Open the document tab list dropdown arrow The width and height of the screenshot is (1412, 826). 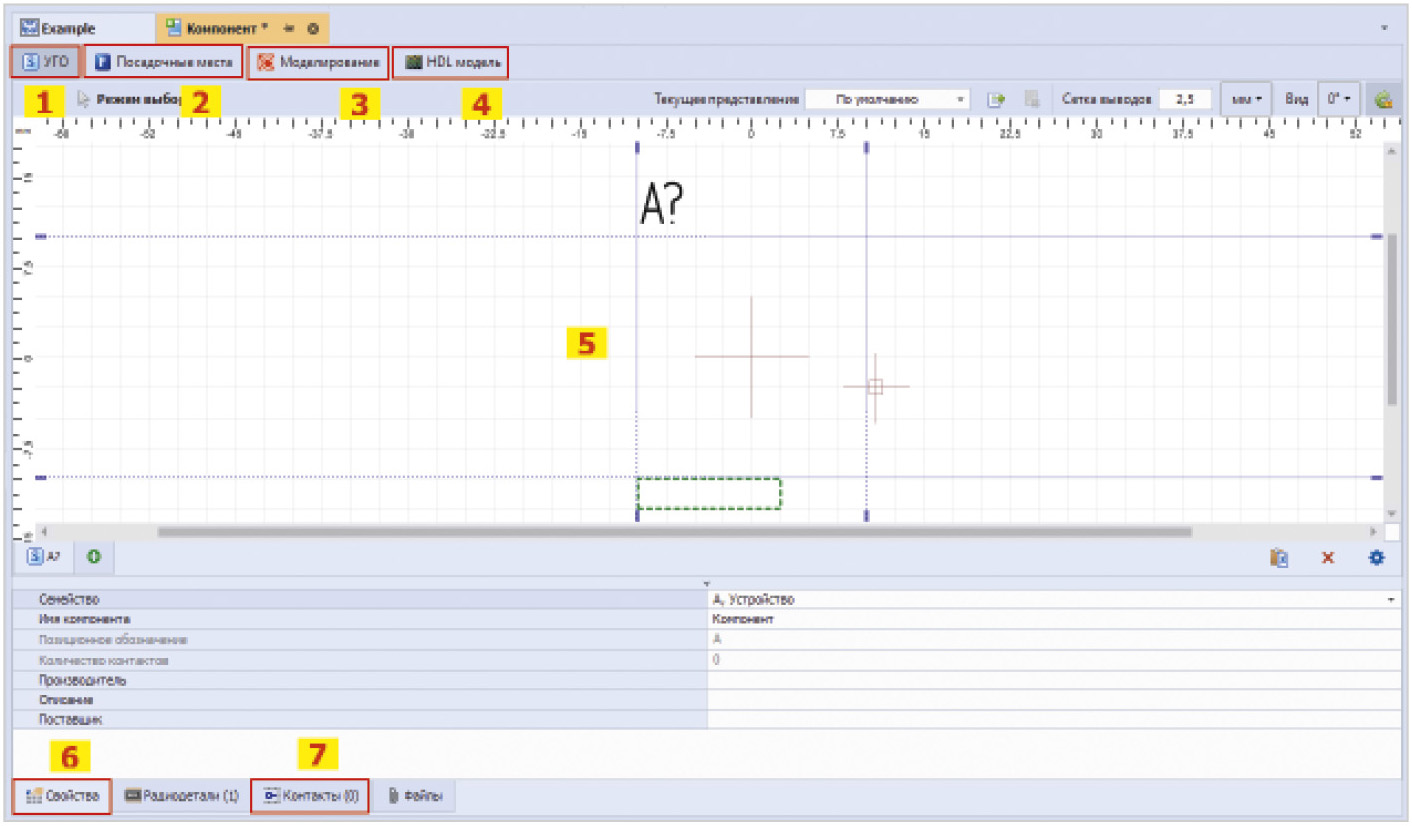pos(1385,29)
